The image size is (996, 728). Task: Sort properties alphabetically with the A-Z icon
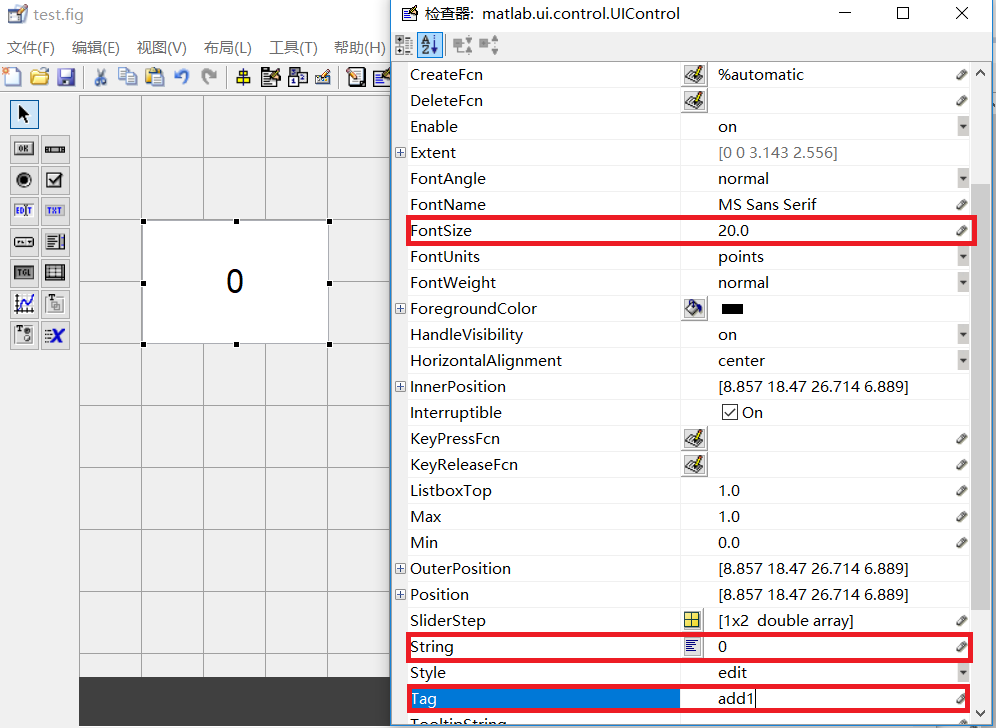click(x=429, y=44)
